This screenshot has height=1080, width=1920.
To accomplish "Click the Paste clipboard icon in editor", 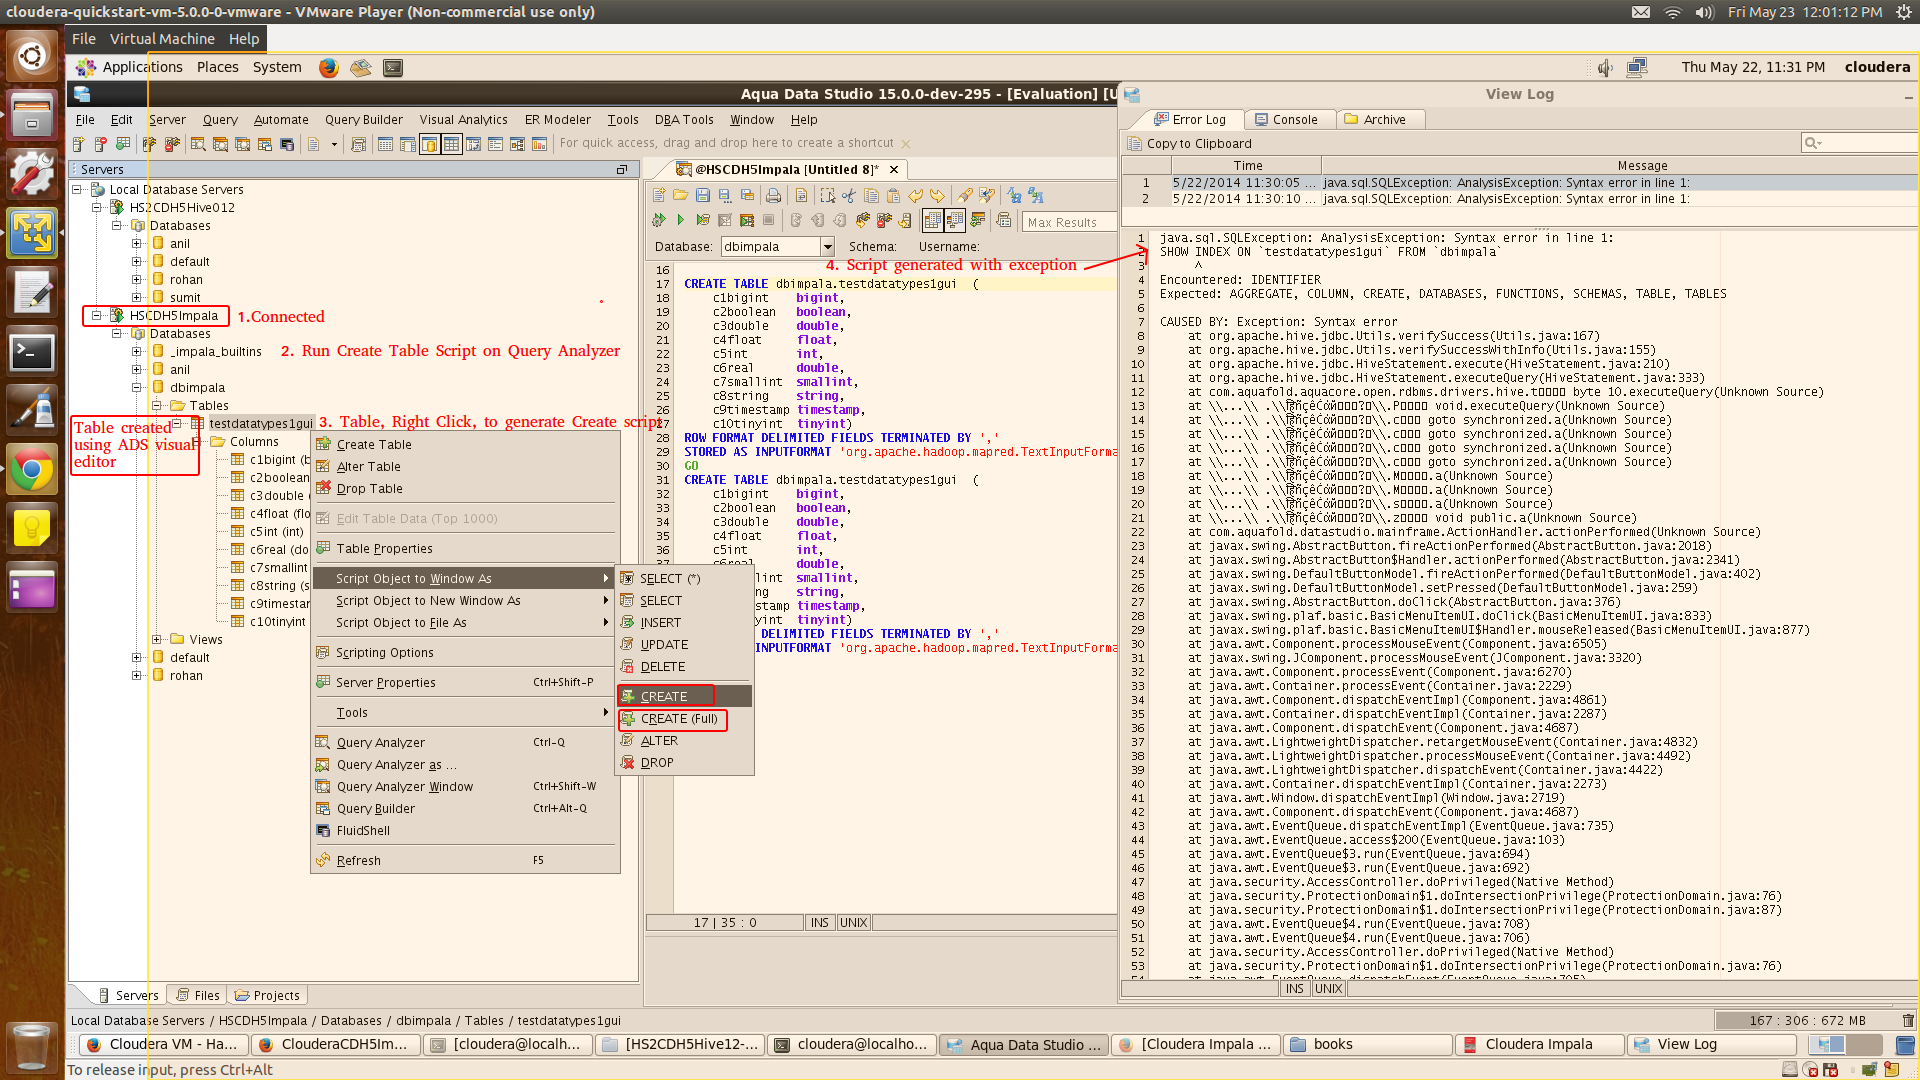I will click(x=893, y=196).
